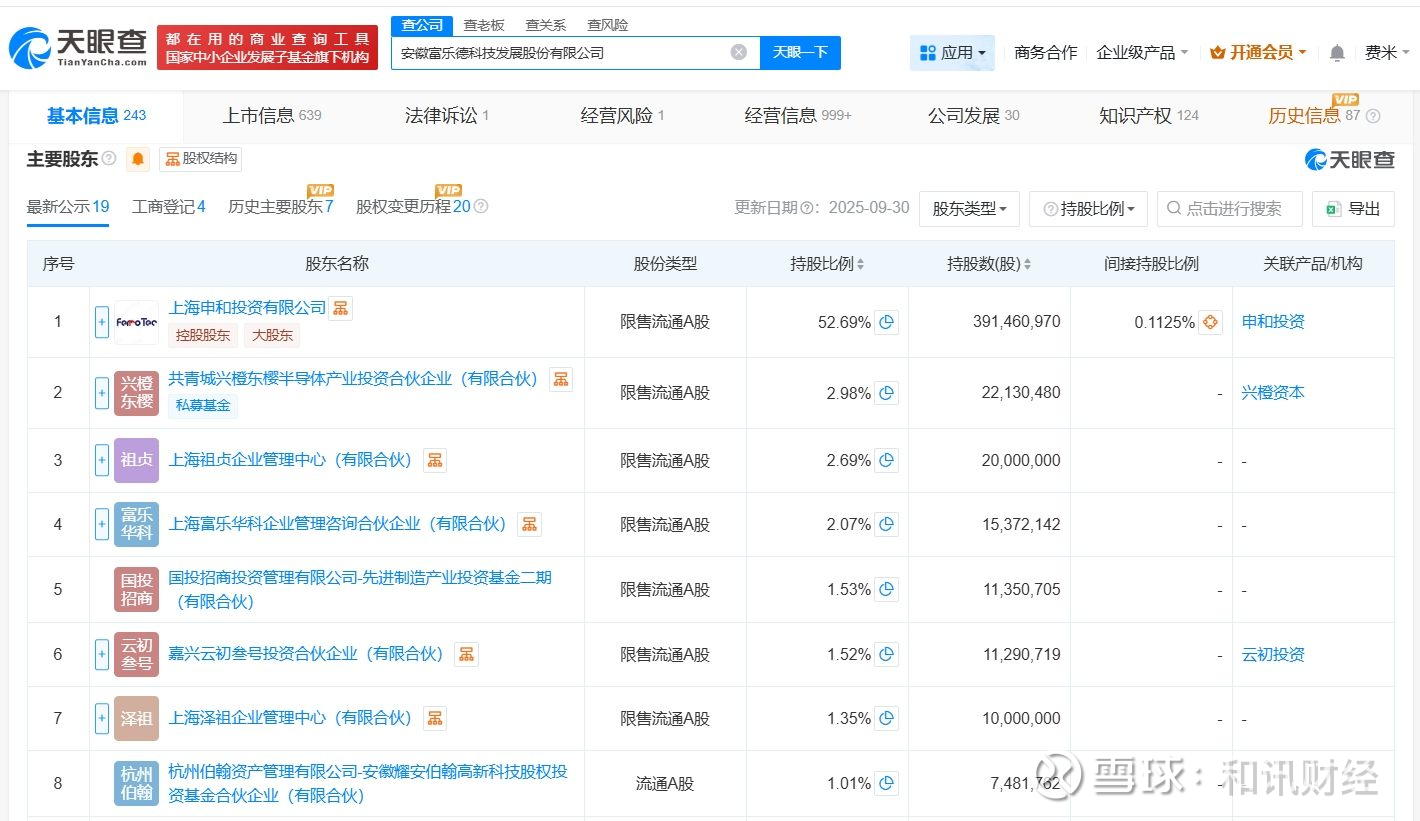
Task: Clear the search box with X icon
Action: [738, 52]
